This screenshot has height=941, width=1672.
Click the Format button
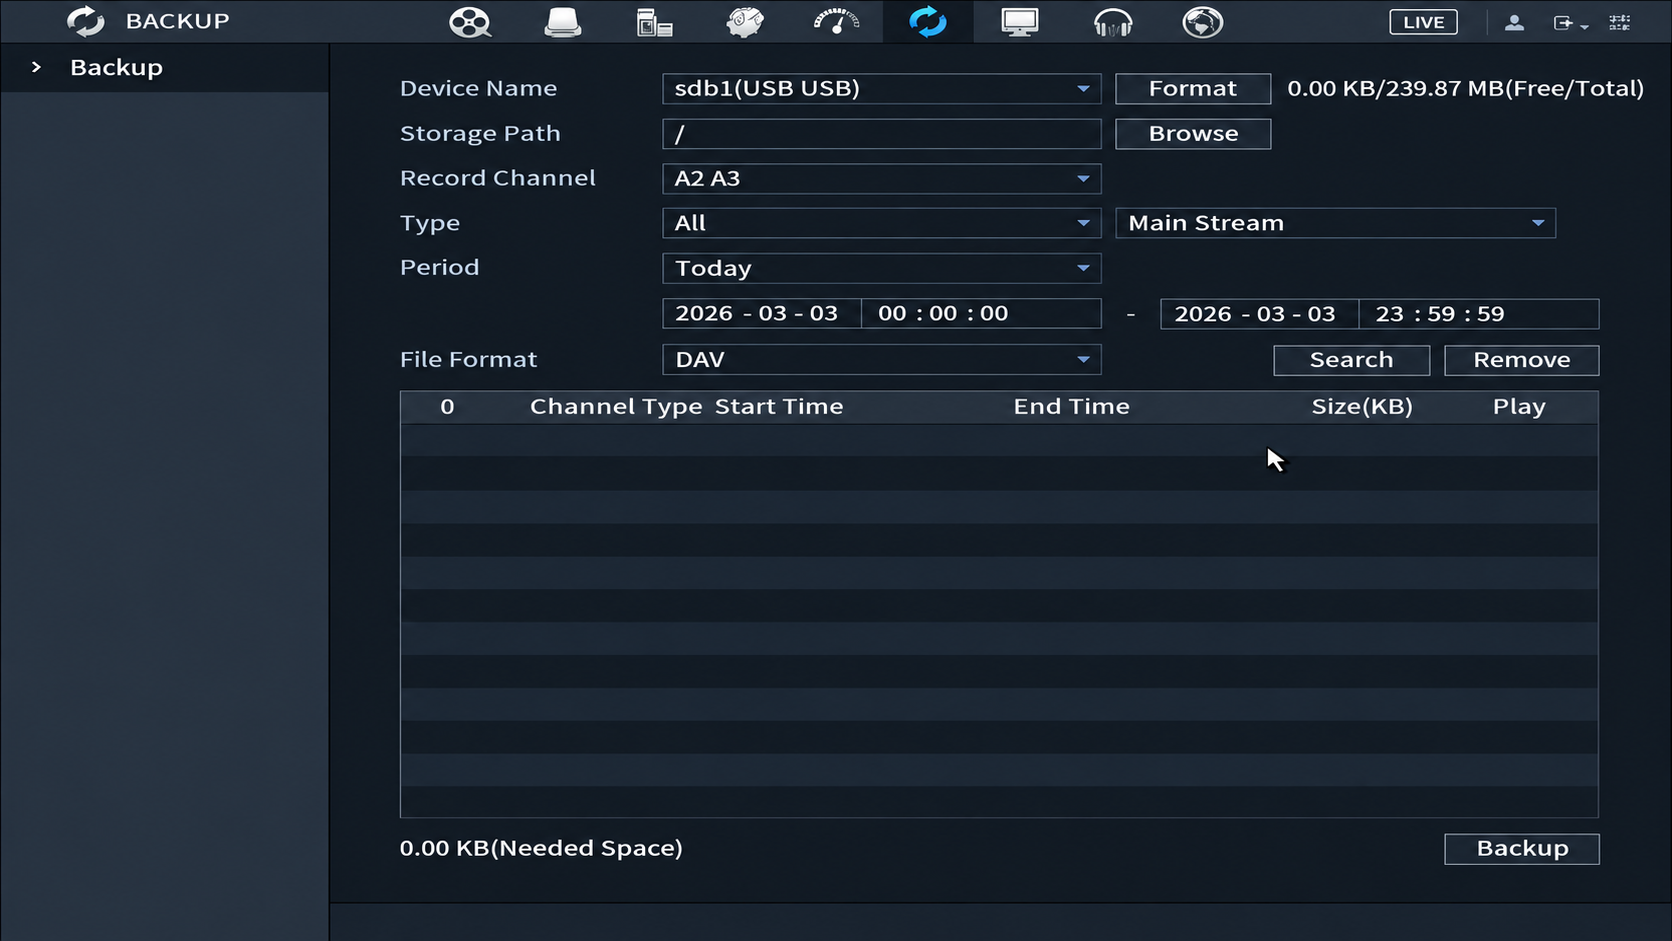(x=1193, y=88)
